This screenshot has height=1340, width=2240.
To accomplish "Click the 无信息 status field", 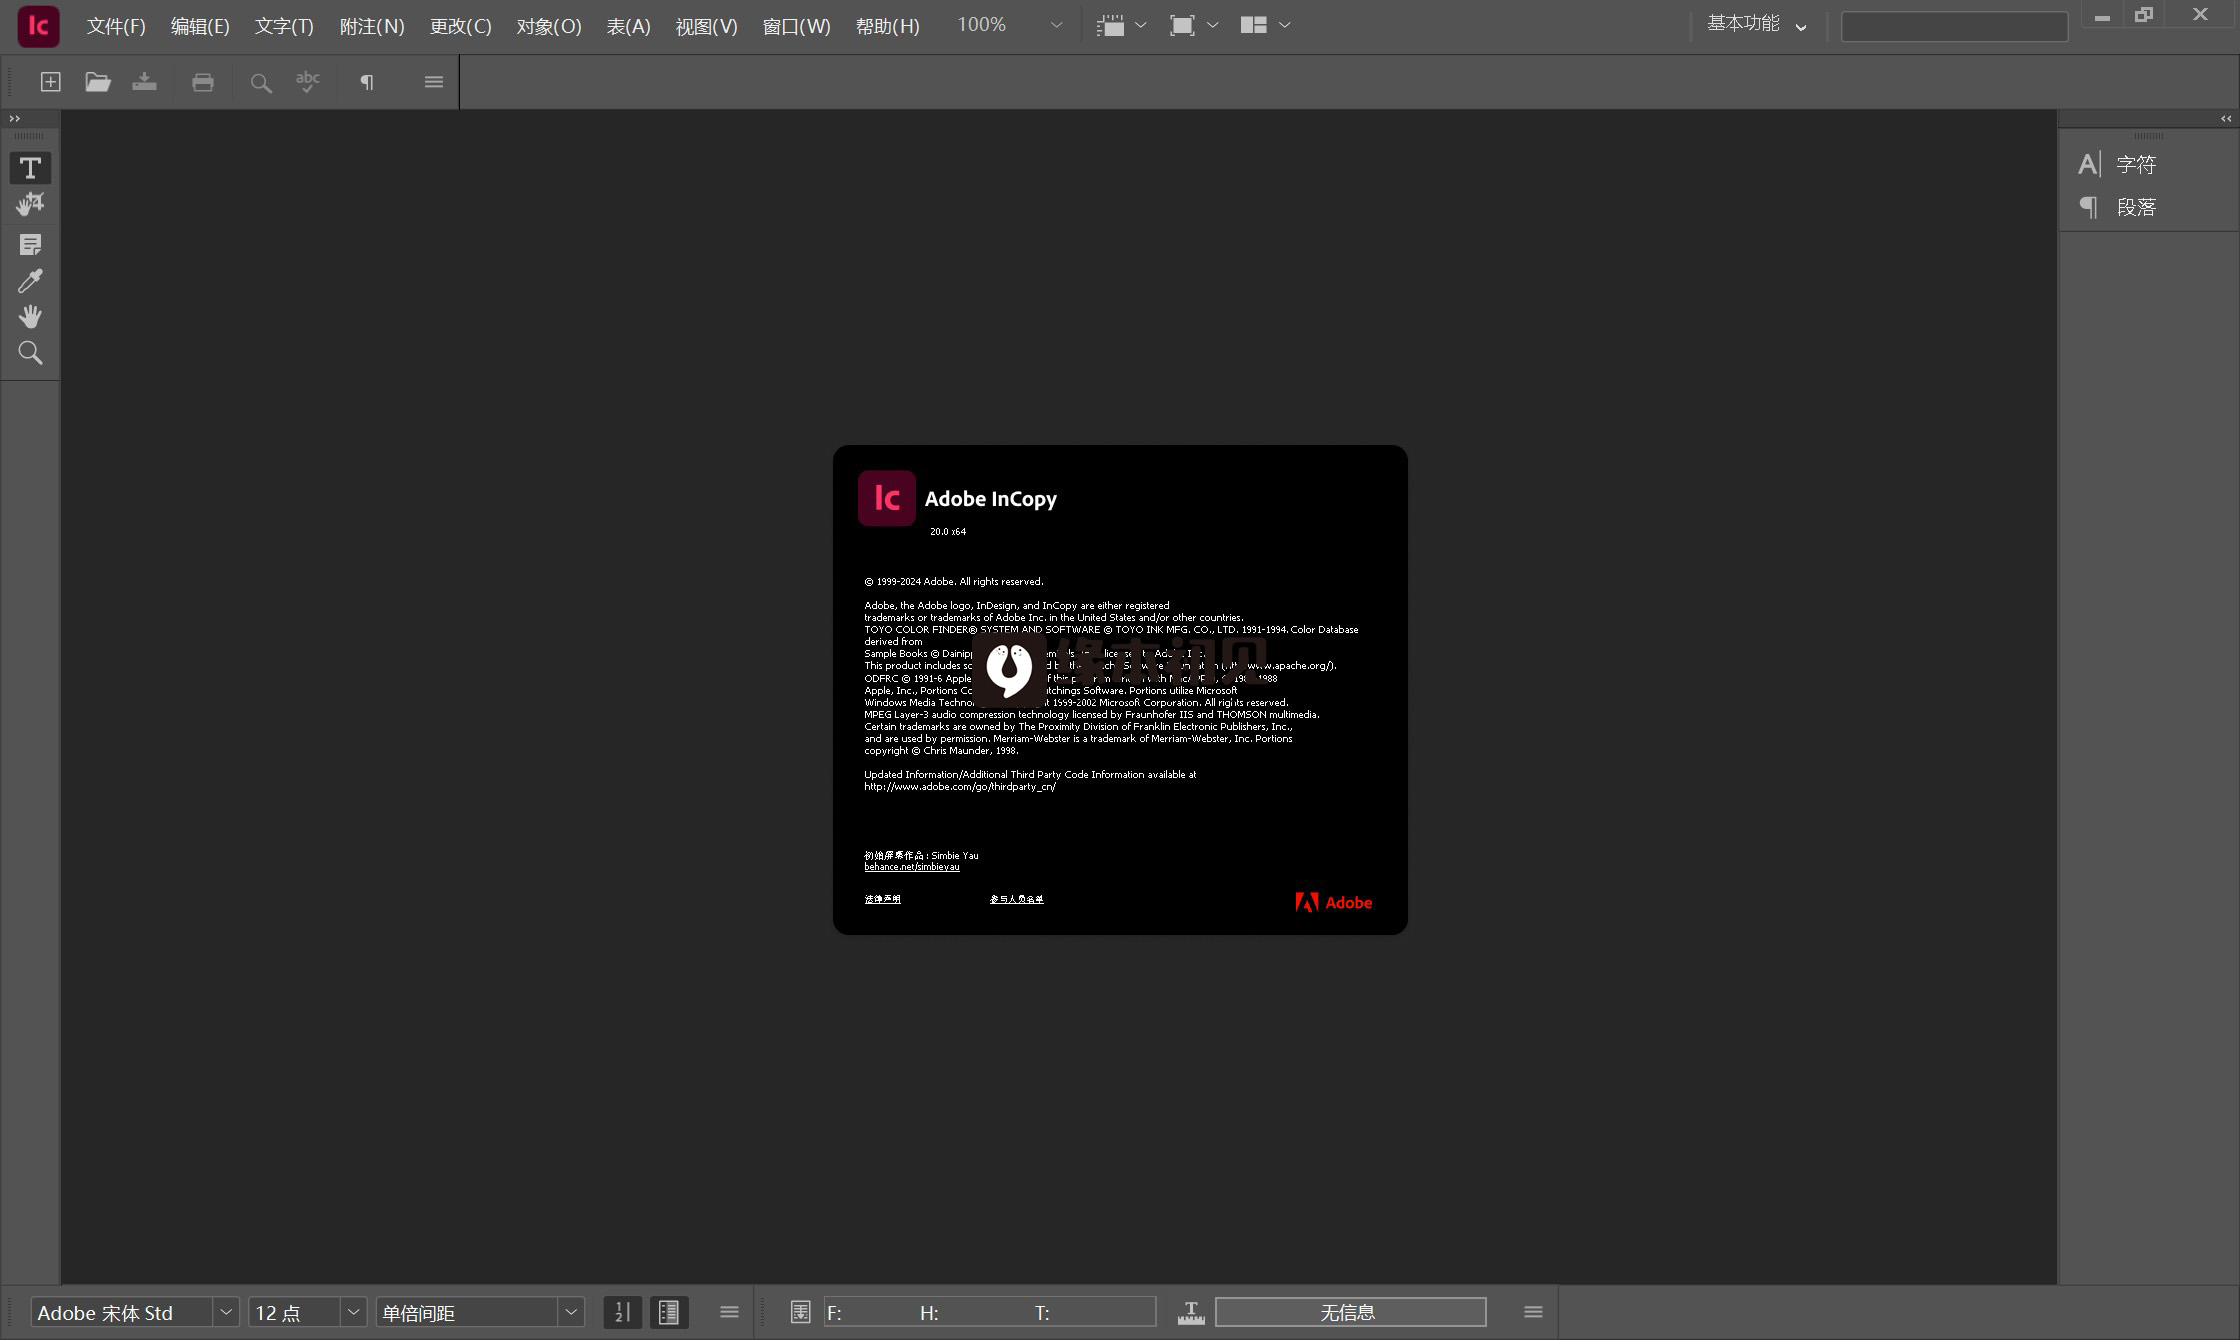I will coord(1350,1312).
